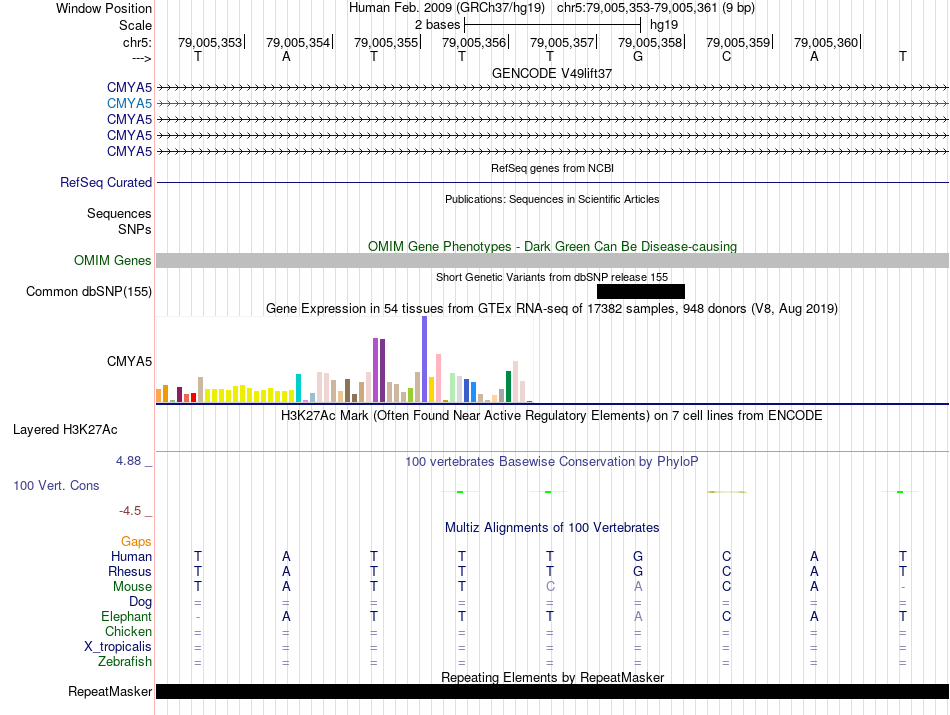The height and width of the screenshot is (715, 950).
Task: Click the Rhesus species label
Action: click(130, 571)
